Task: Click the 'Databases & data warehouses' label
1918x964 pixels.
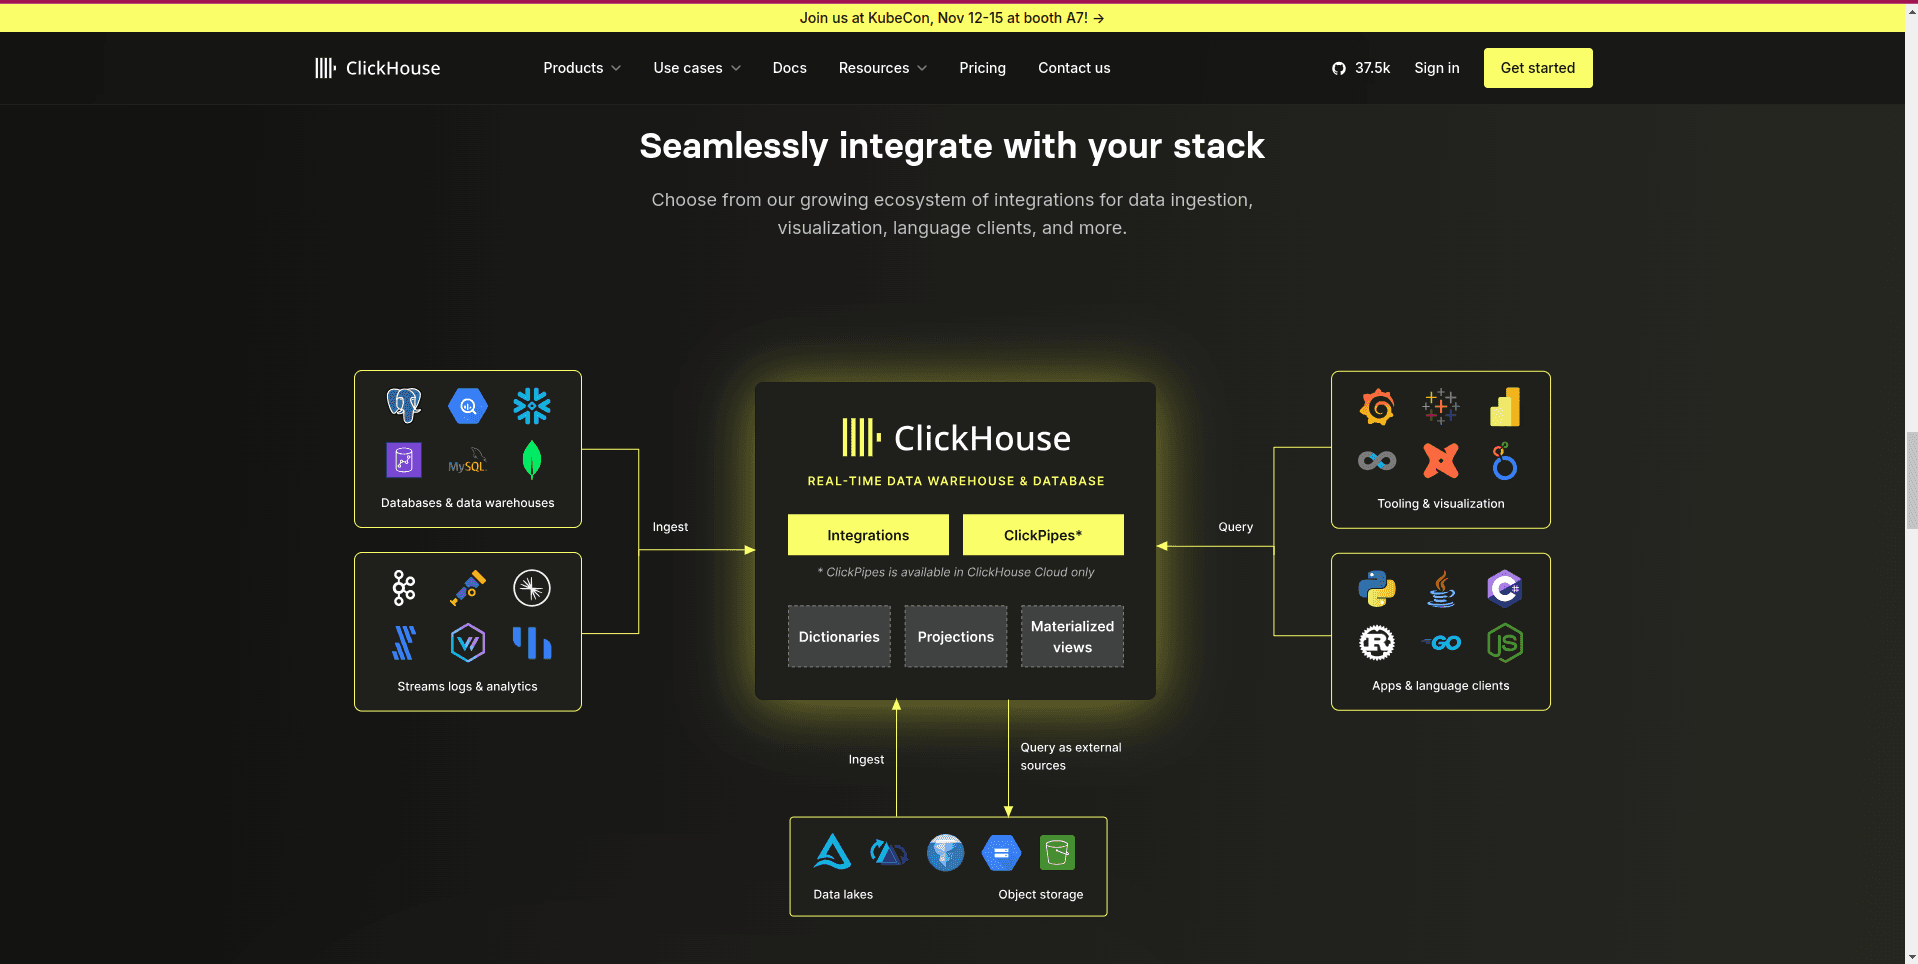Action: coord(467,503)
